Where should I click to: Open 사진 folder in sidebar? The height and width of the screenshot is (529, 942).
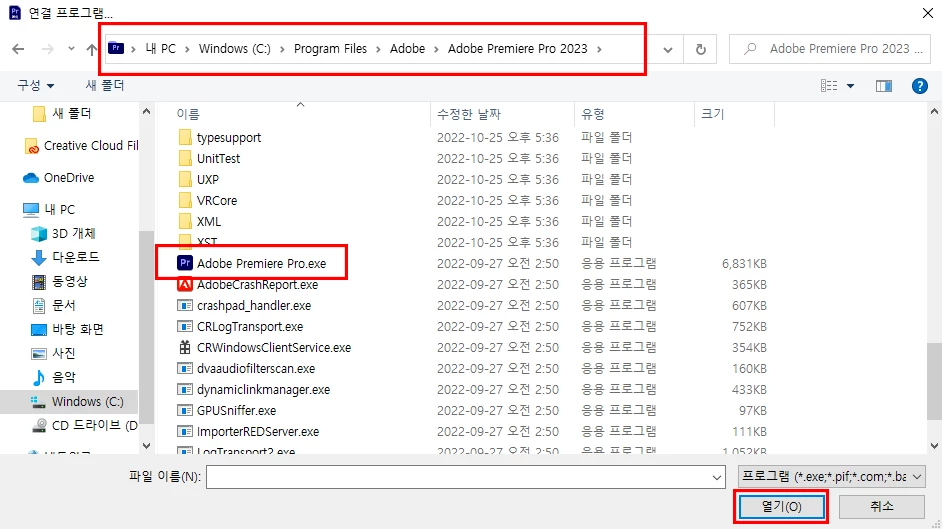click(53, 353)
